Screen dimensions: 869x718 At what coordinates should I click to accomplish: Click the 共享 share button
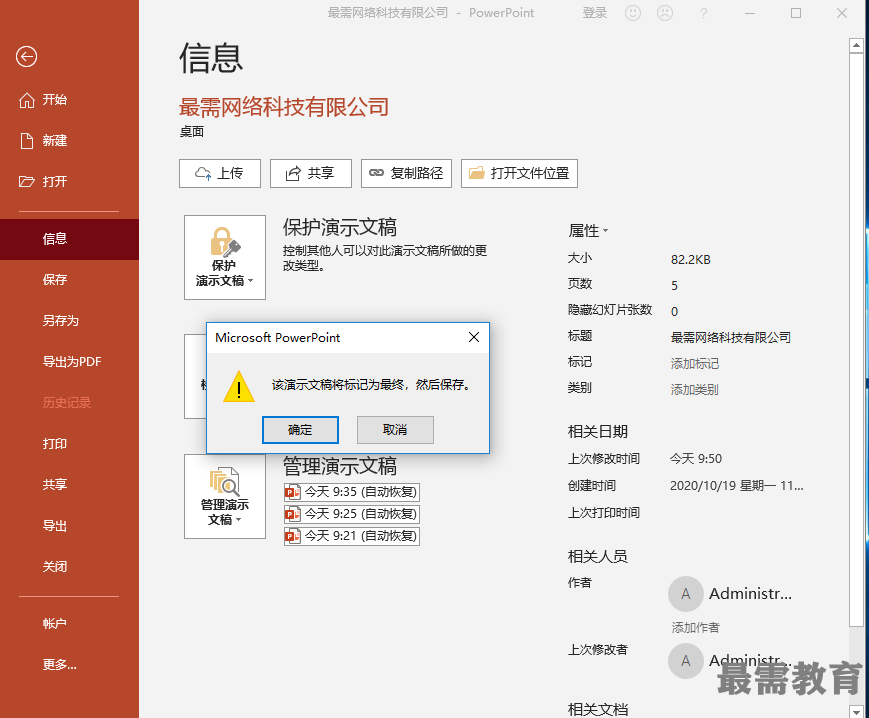(310, 173)
